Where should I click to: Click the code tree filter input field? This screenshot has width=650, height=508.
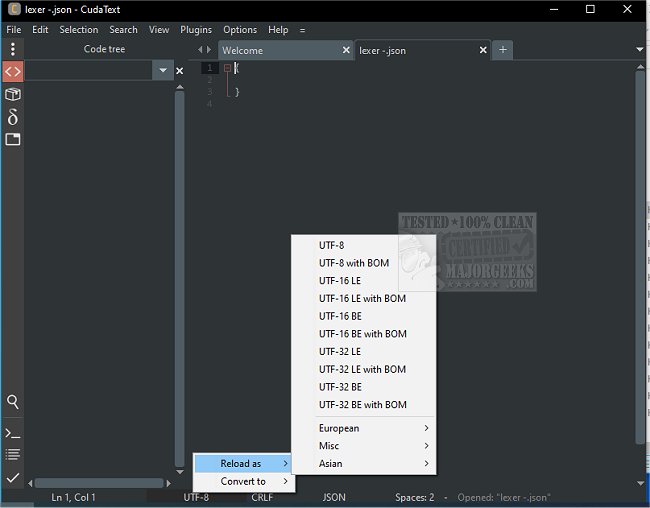[x=88, y=71]
